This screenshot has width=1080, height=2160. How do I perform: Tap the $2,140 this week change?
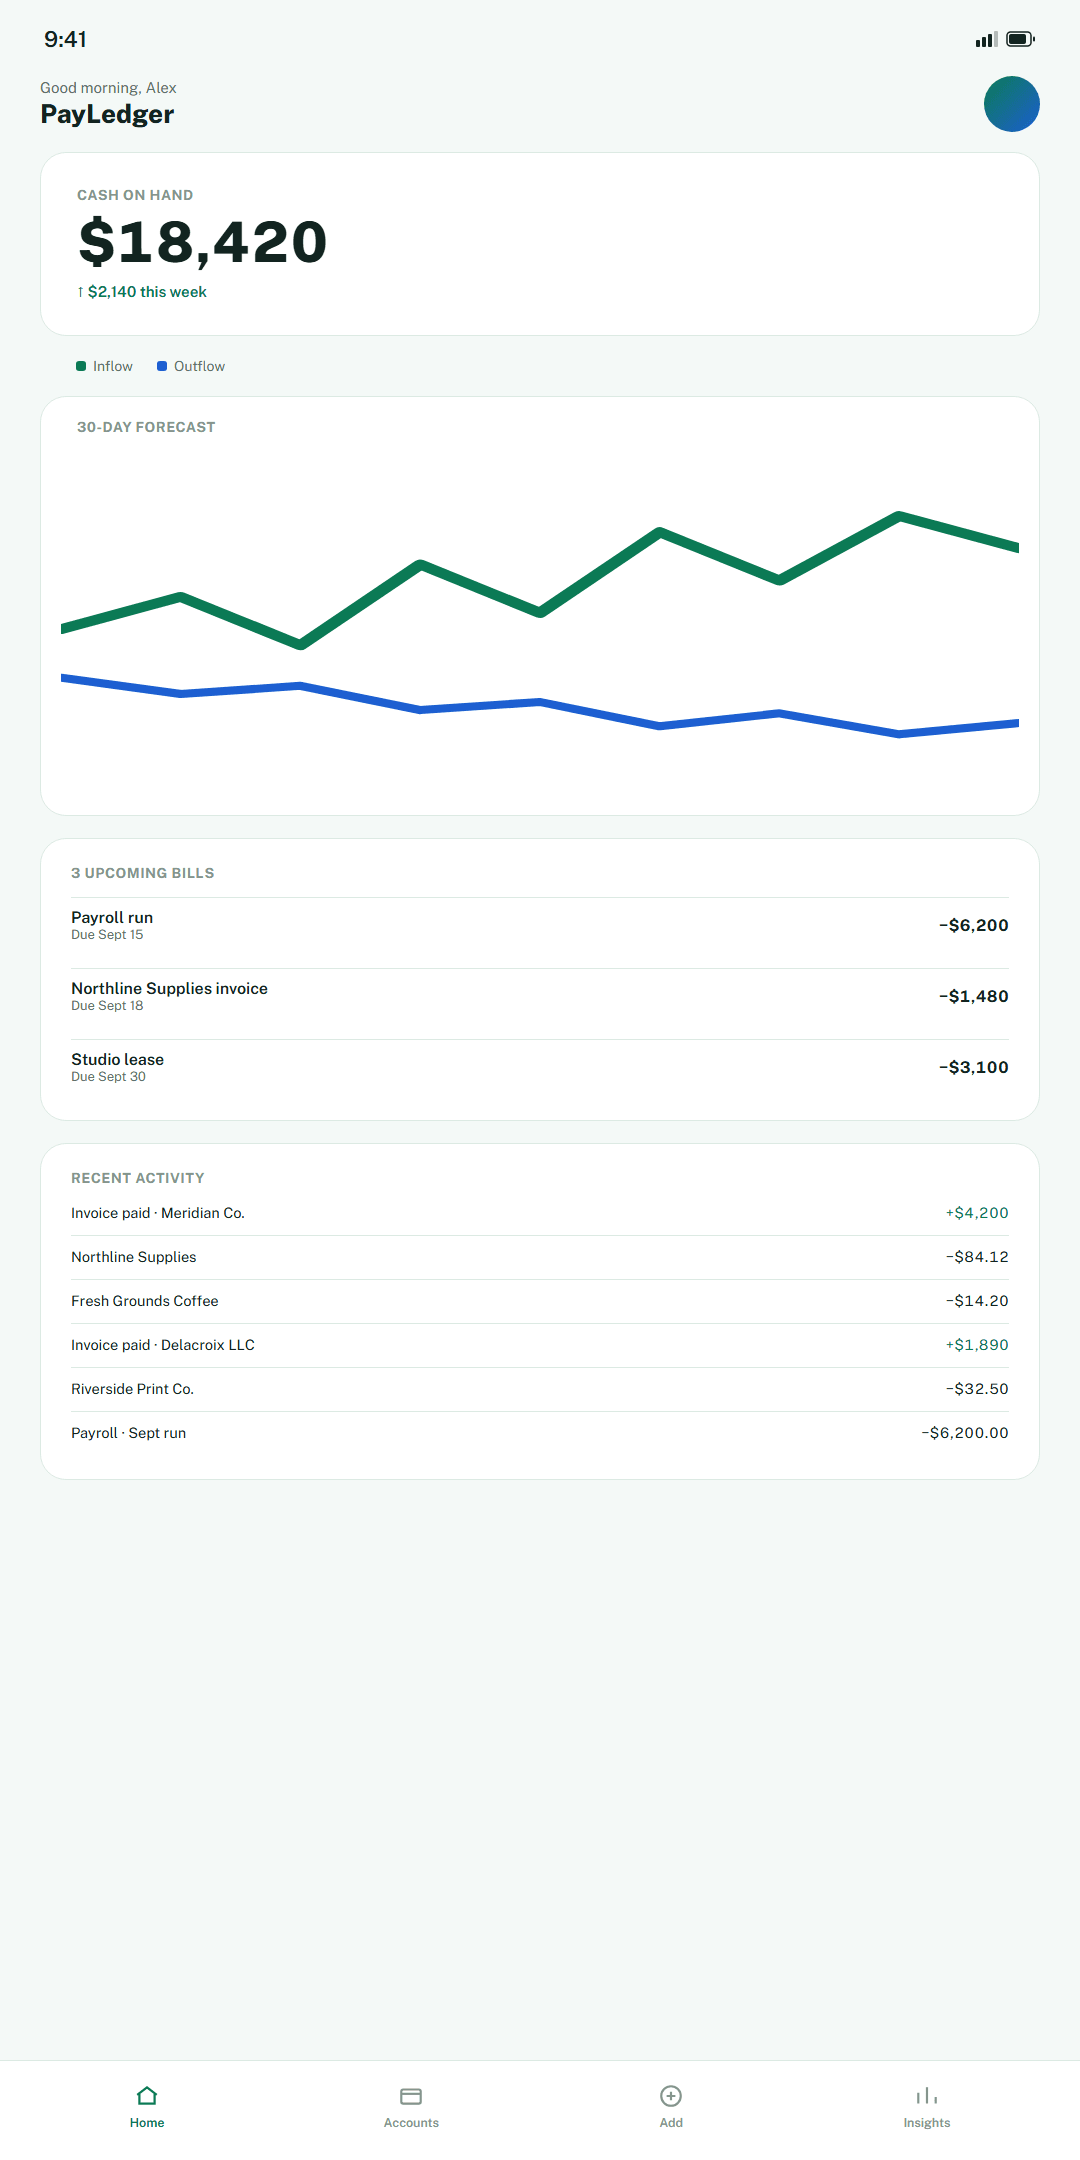tap(142, 292)
